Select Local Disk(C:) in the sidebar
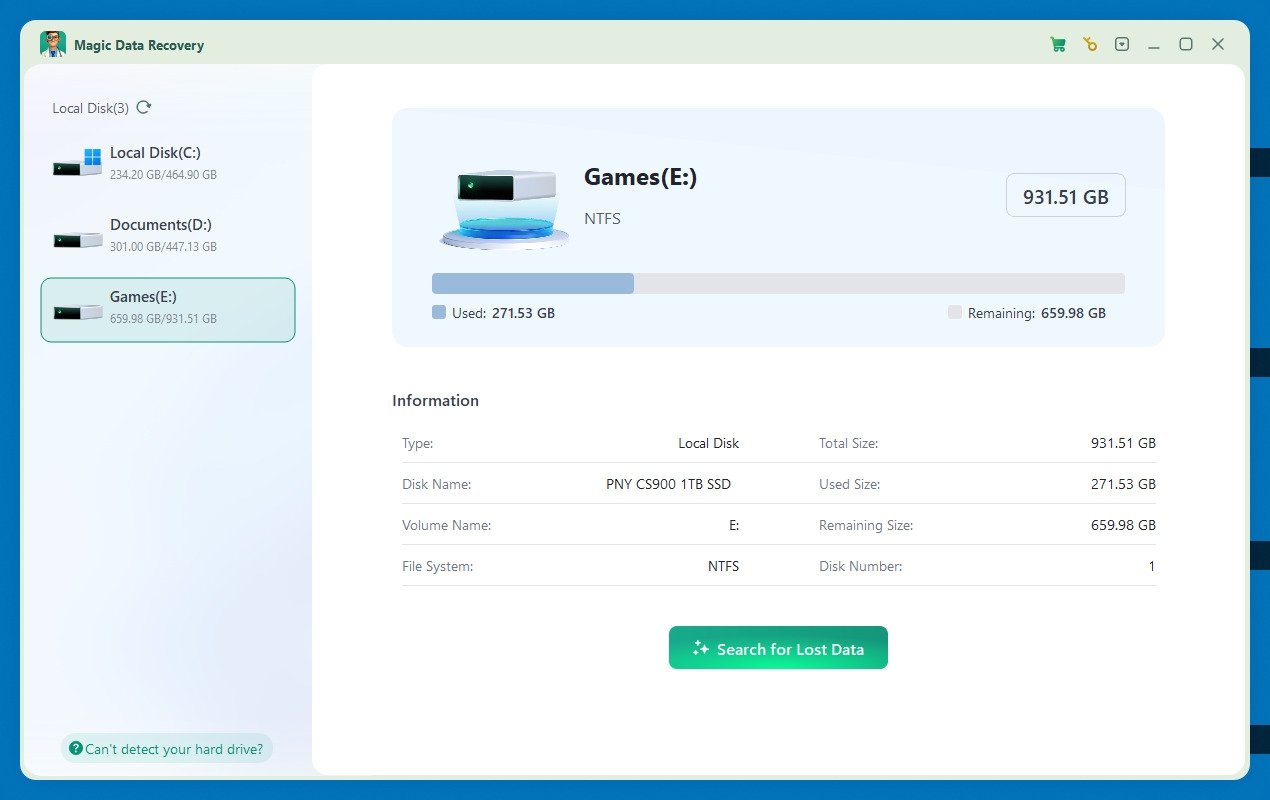Screen dimensions: 1270x800 click(x=167, y=163)
